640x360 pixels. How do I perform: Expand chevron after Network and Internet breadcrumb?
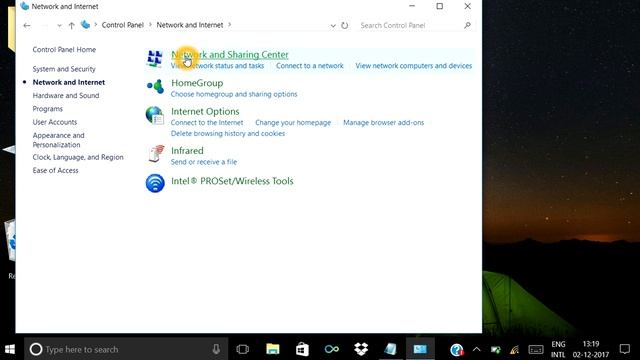[230, 25]
